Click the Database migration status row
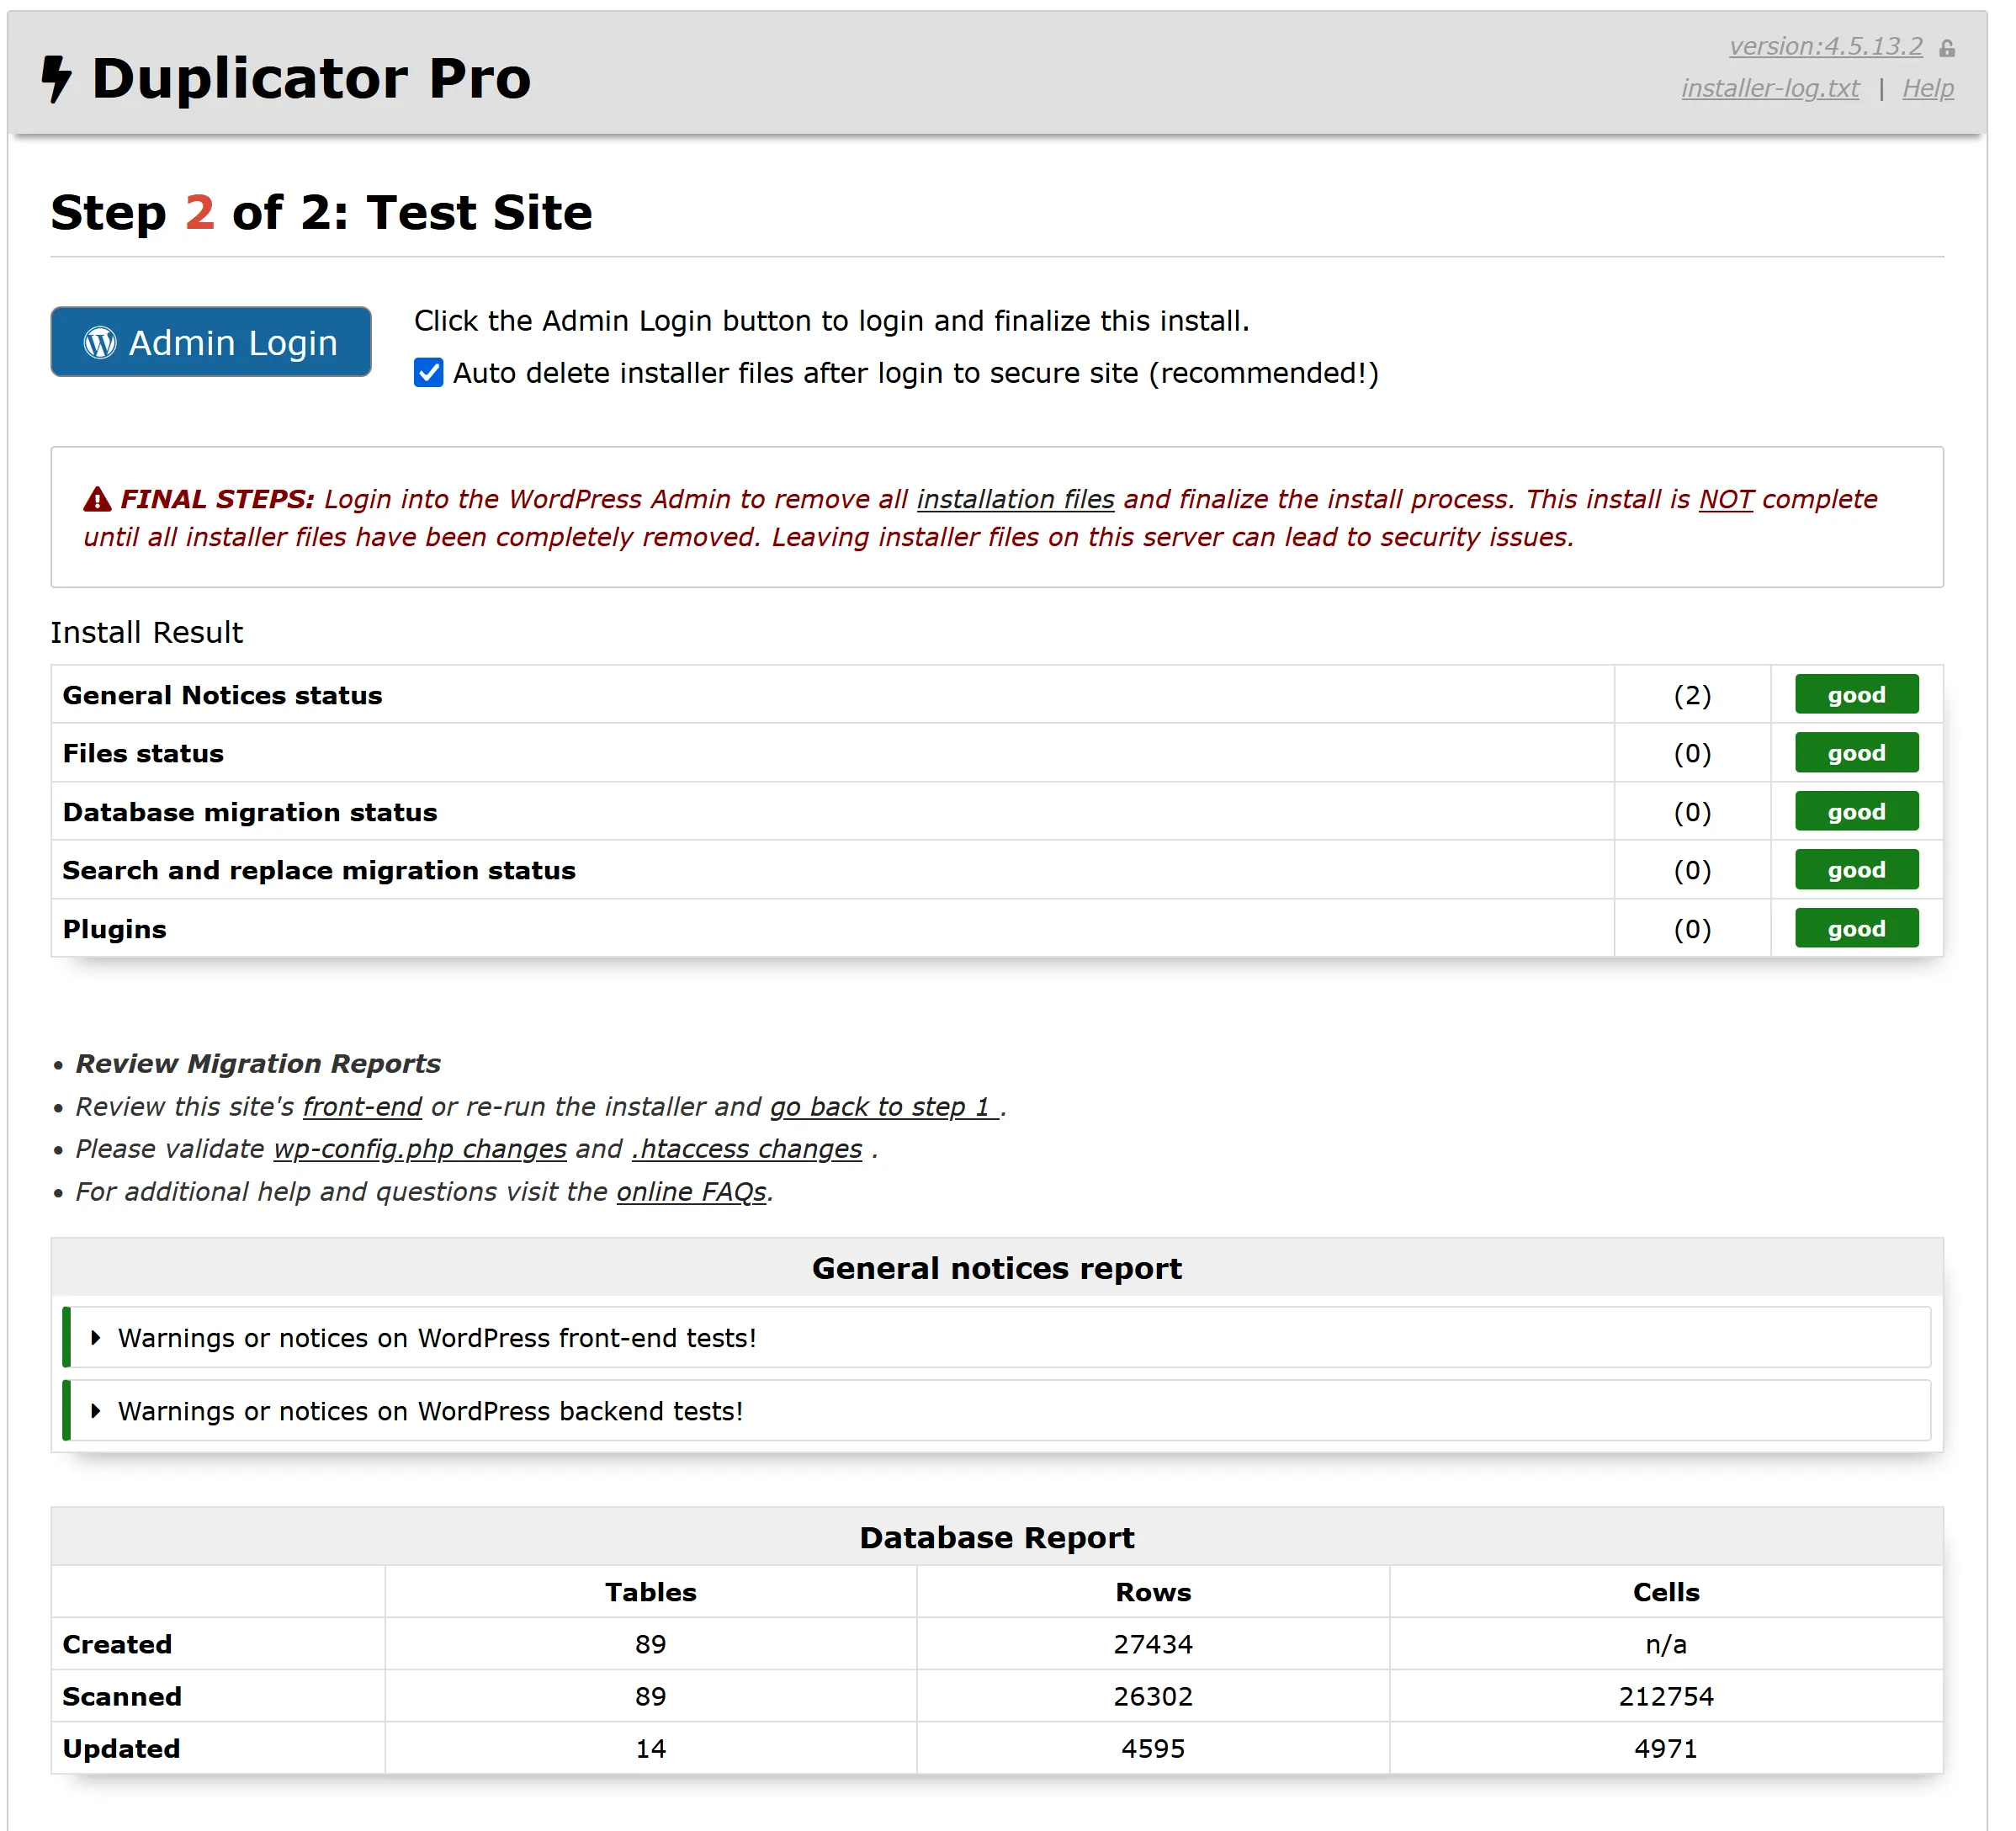The height and width of the screenshot is (1831, 2016). click(250, 812)
